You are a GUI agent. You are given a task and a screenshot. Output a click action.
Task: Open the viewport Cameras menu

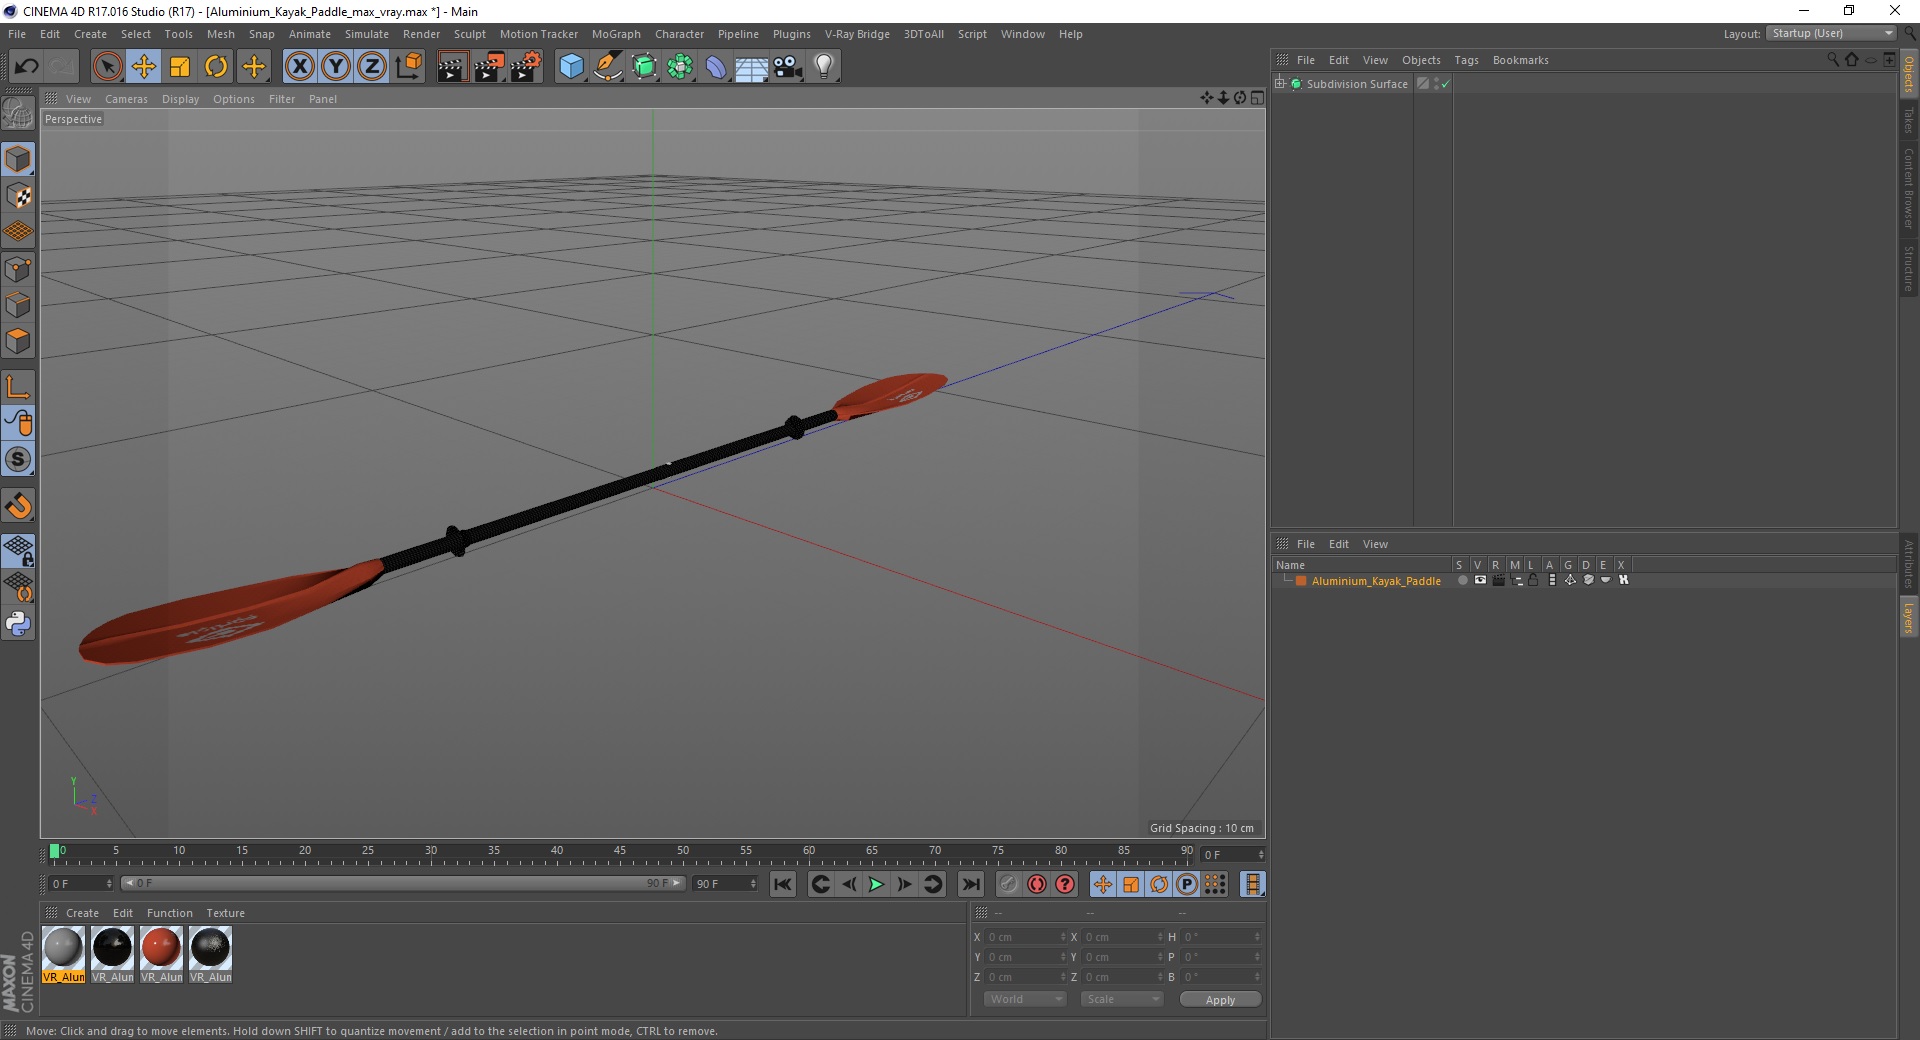click(126, 99)
